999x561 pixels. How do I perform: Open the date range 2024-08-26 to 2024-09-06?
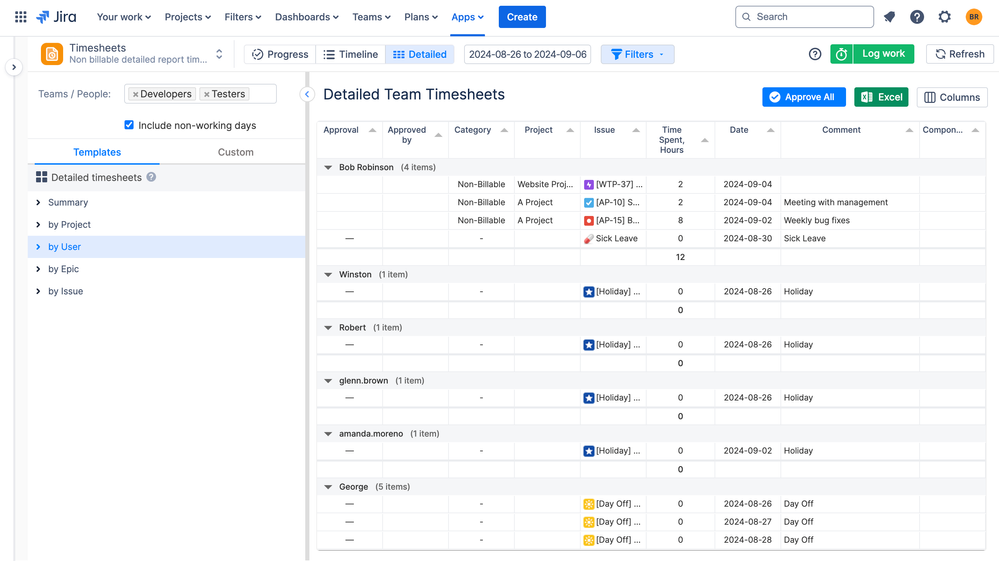click(x=528, y=54)
